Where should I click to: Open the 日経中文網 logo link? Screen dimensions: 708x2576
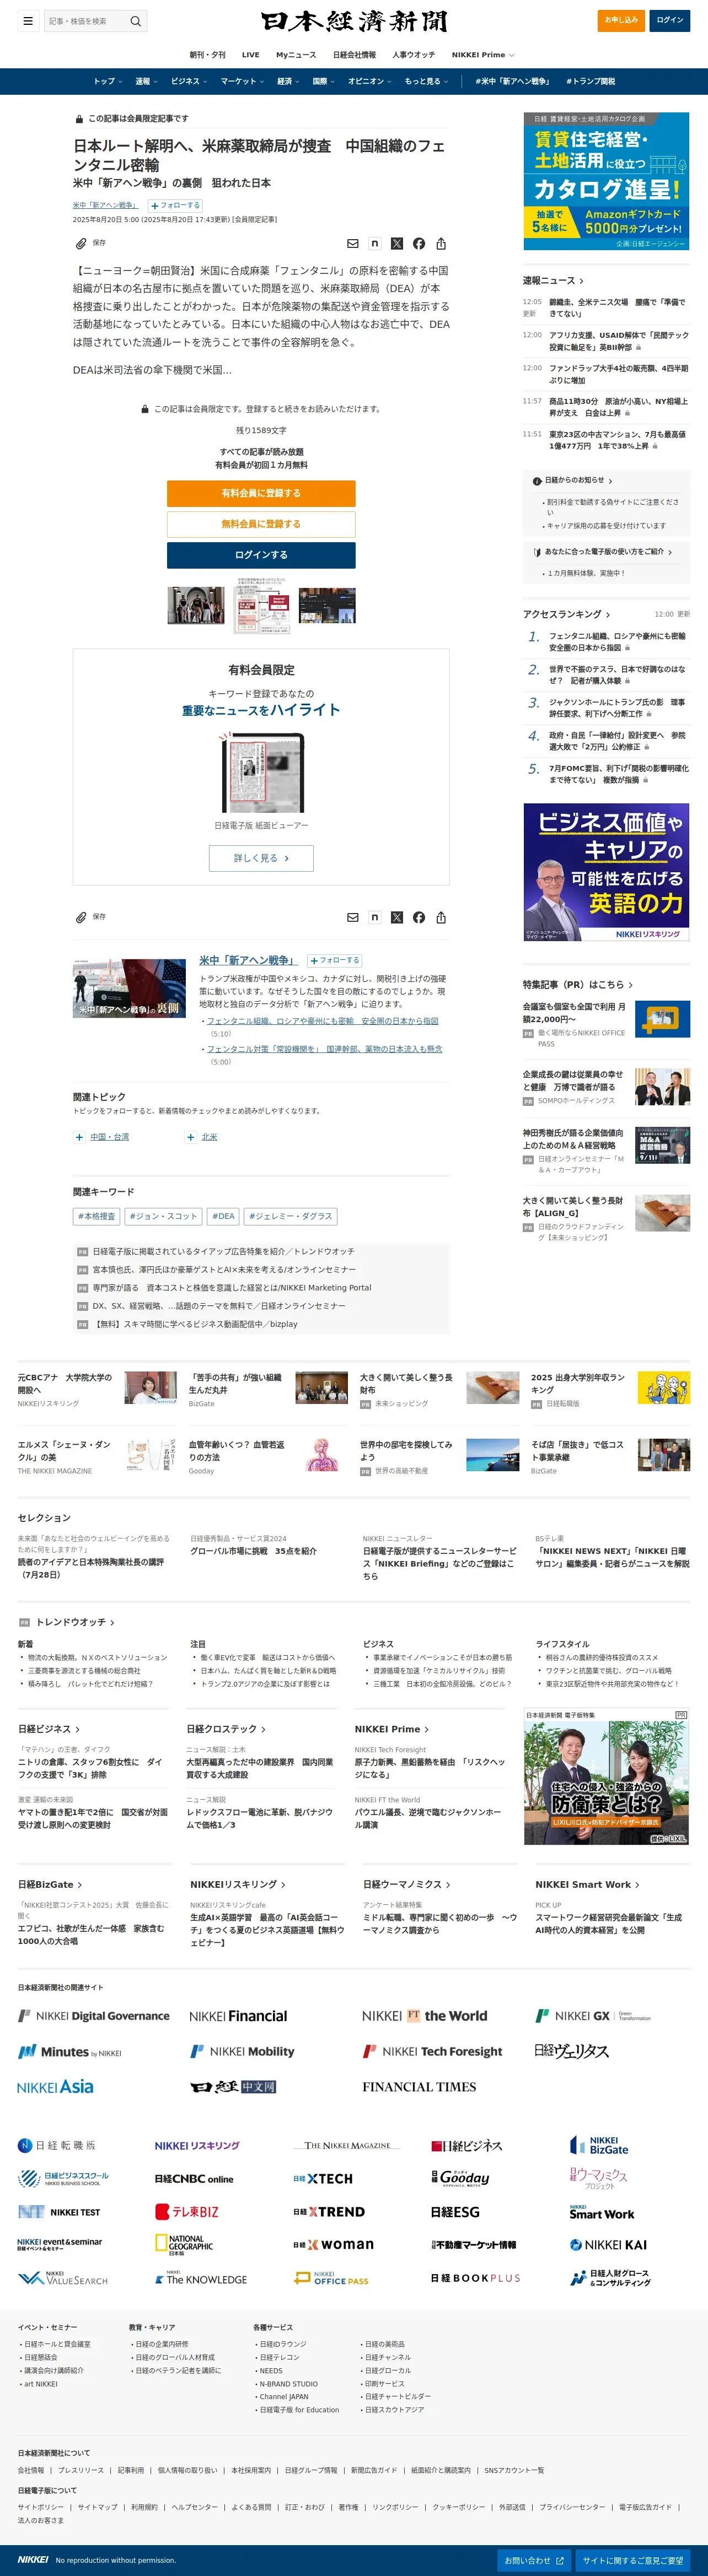[233, 2087]
